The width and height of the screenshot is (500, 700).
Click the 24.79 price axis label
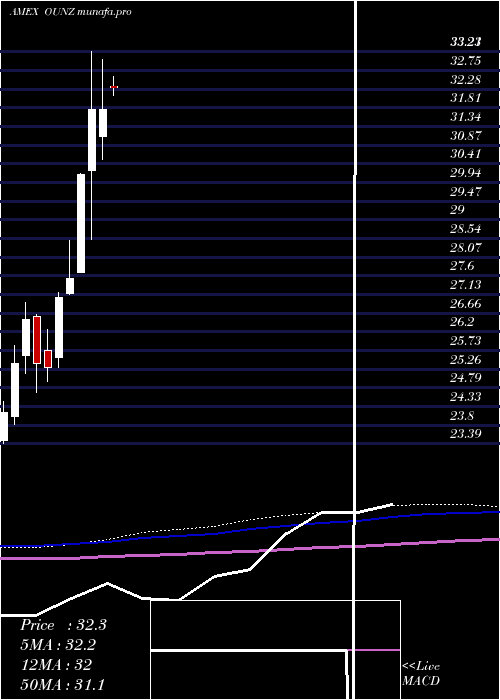(466, 378)
